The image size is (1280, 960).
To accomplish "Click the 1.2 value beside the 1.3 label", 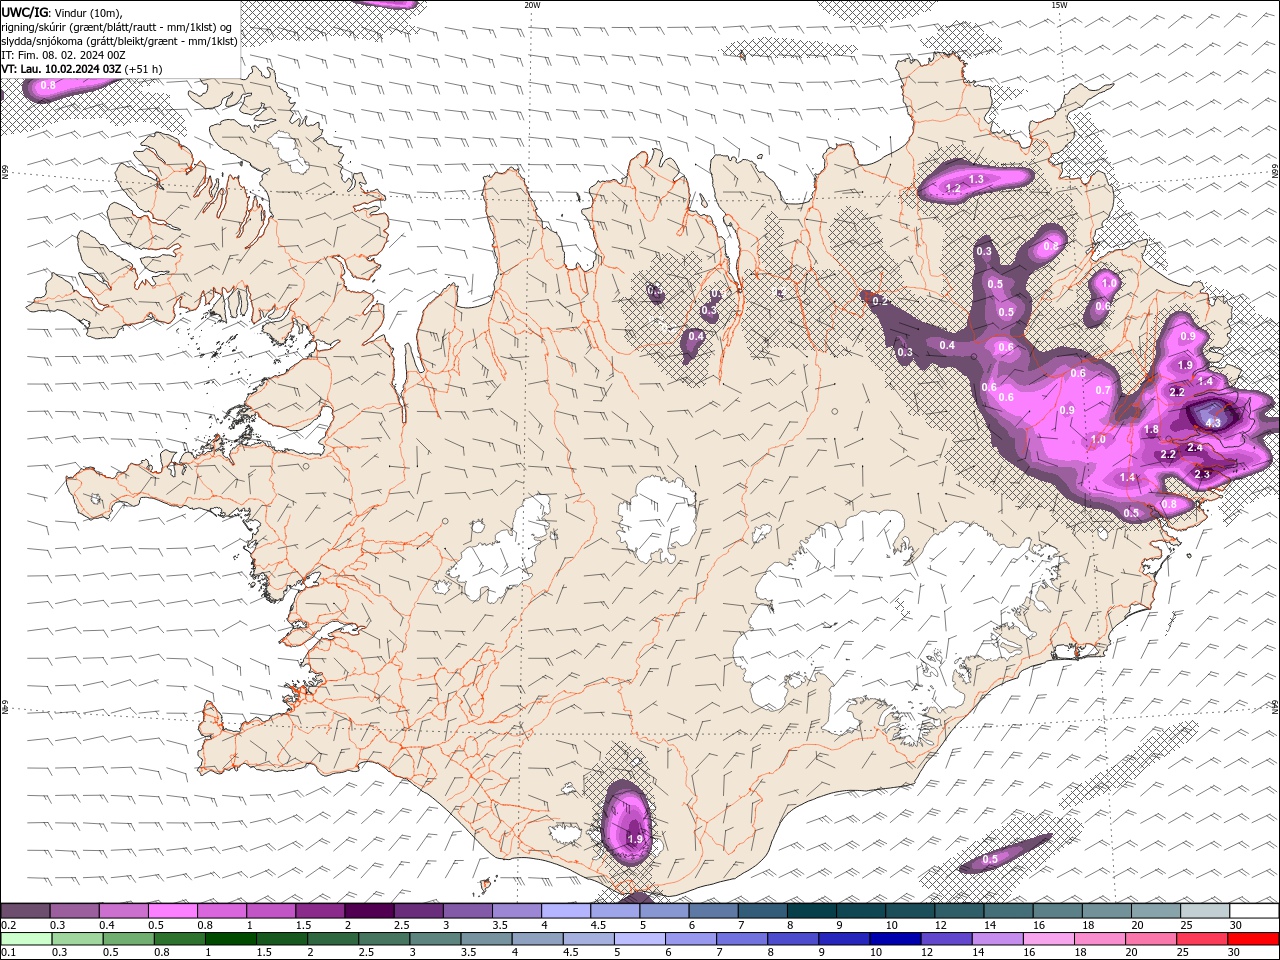I will click(953, 188).
